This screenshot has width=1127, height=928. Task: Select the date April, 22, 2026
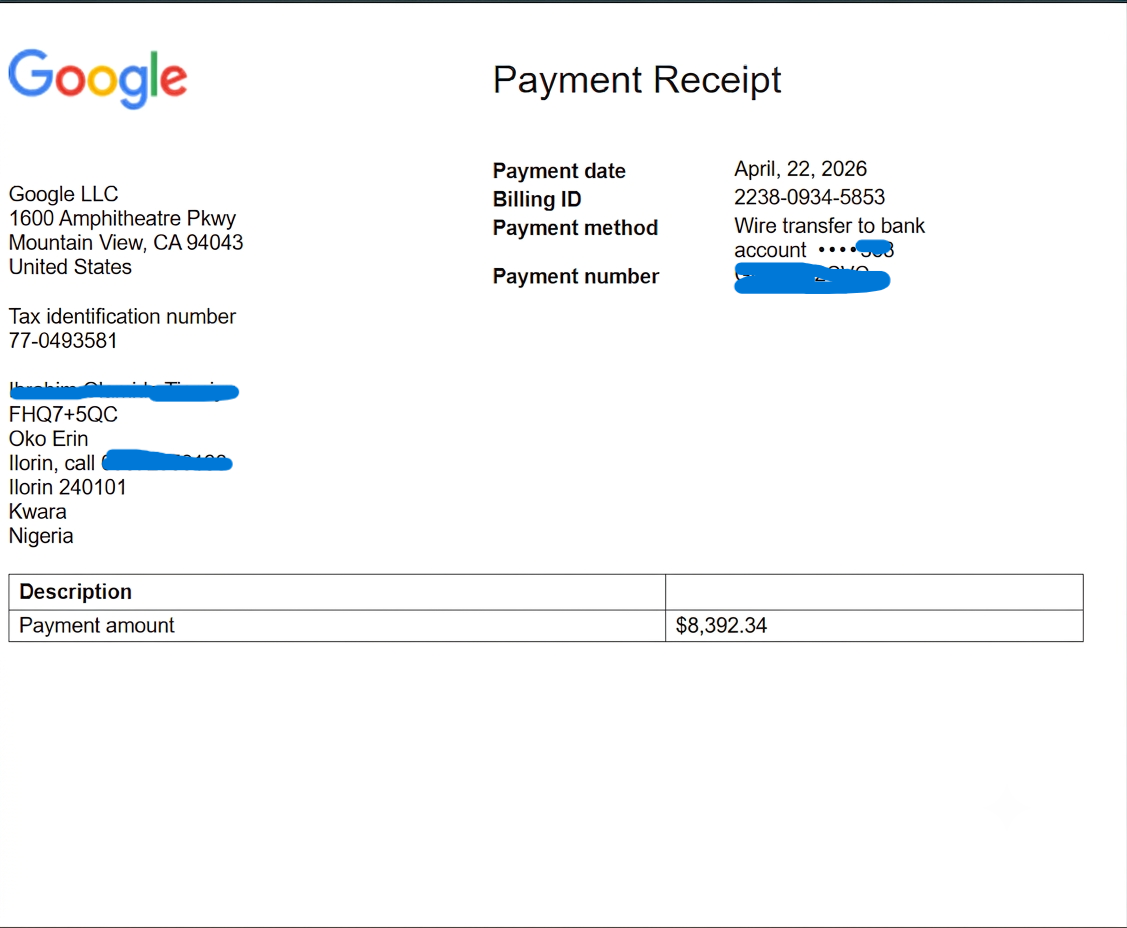coord(801,169)
